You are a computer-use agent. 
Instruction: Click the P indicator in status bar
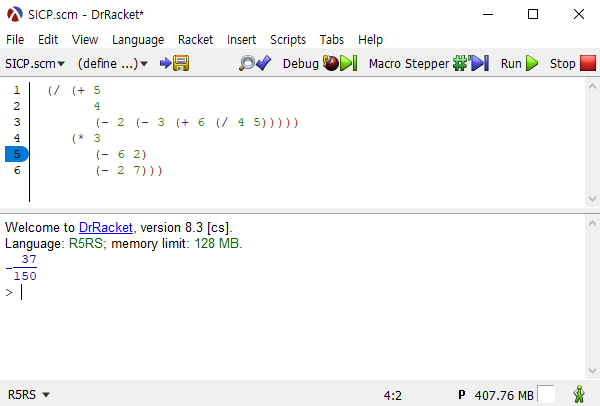462,395
